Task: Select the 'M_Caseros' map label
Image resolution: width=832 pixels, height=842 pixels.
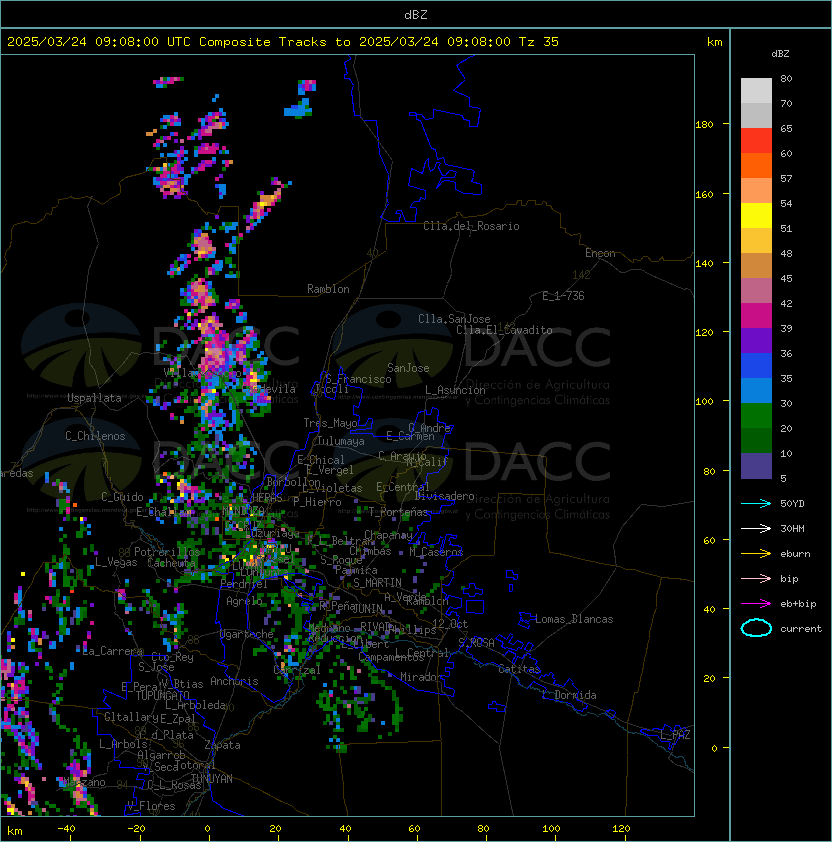Action: pos(436,552)
